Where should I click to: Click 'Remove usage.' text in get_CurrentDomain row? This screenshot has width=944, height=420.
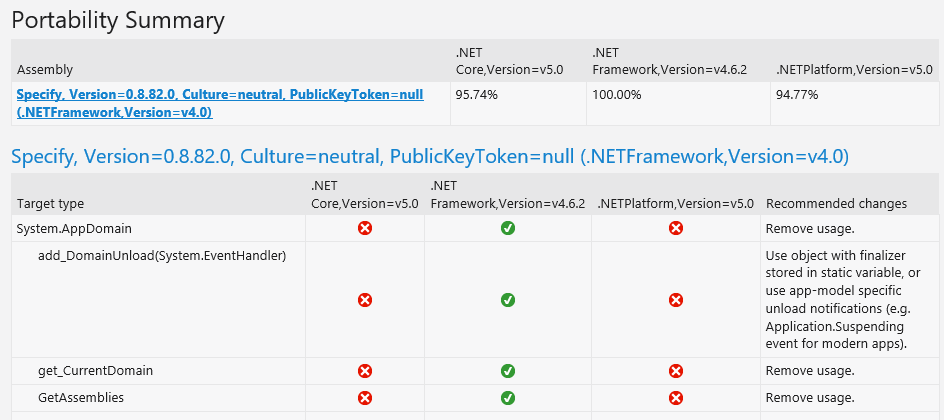point(810,371)
